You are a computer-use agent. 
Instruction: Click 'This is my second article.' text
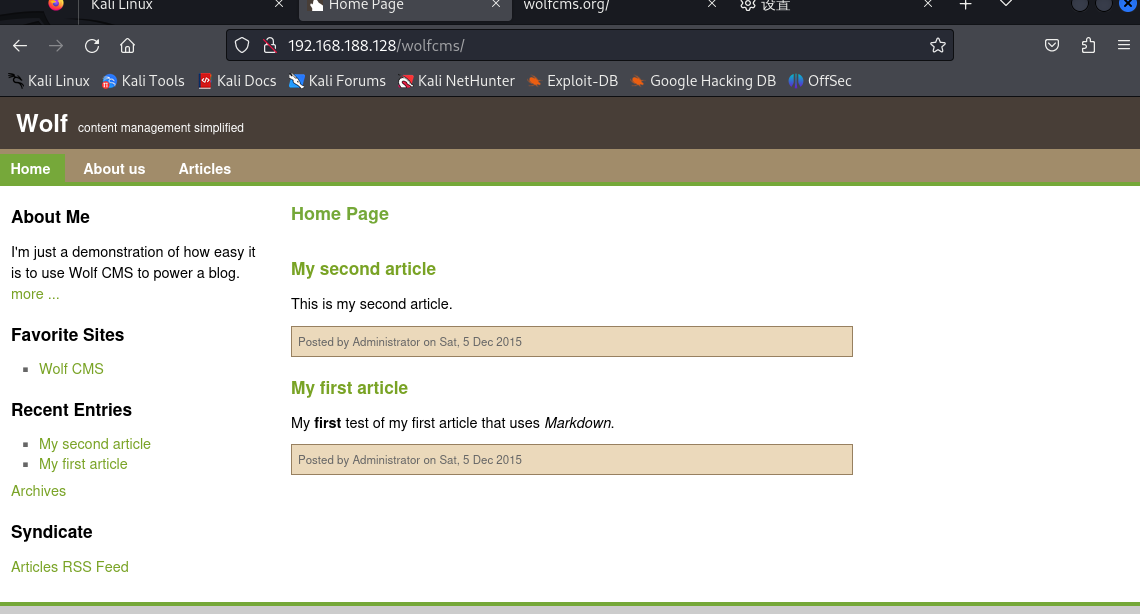click(x=372, y=304)
